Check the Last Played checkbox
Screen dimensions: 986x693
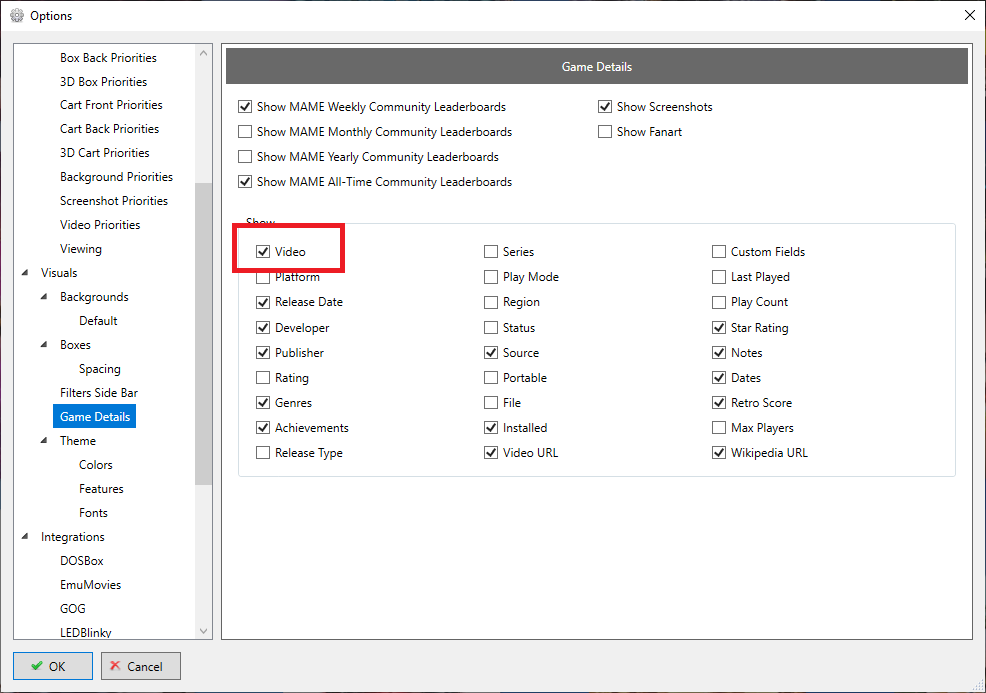[x=719, y=277]
